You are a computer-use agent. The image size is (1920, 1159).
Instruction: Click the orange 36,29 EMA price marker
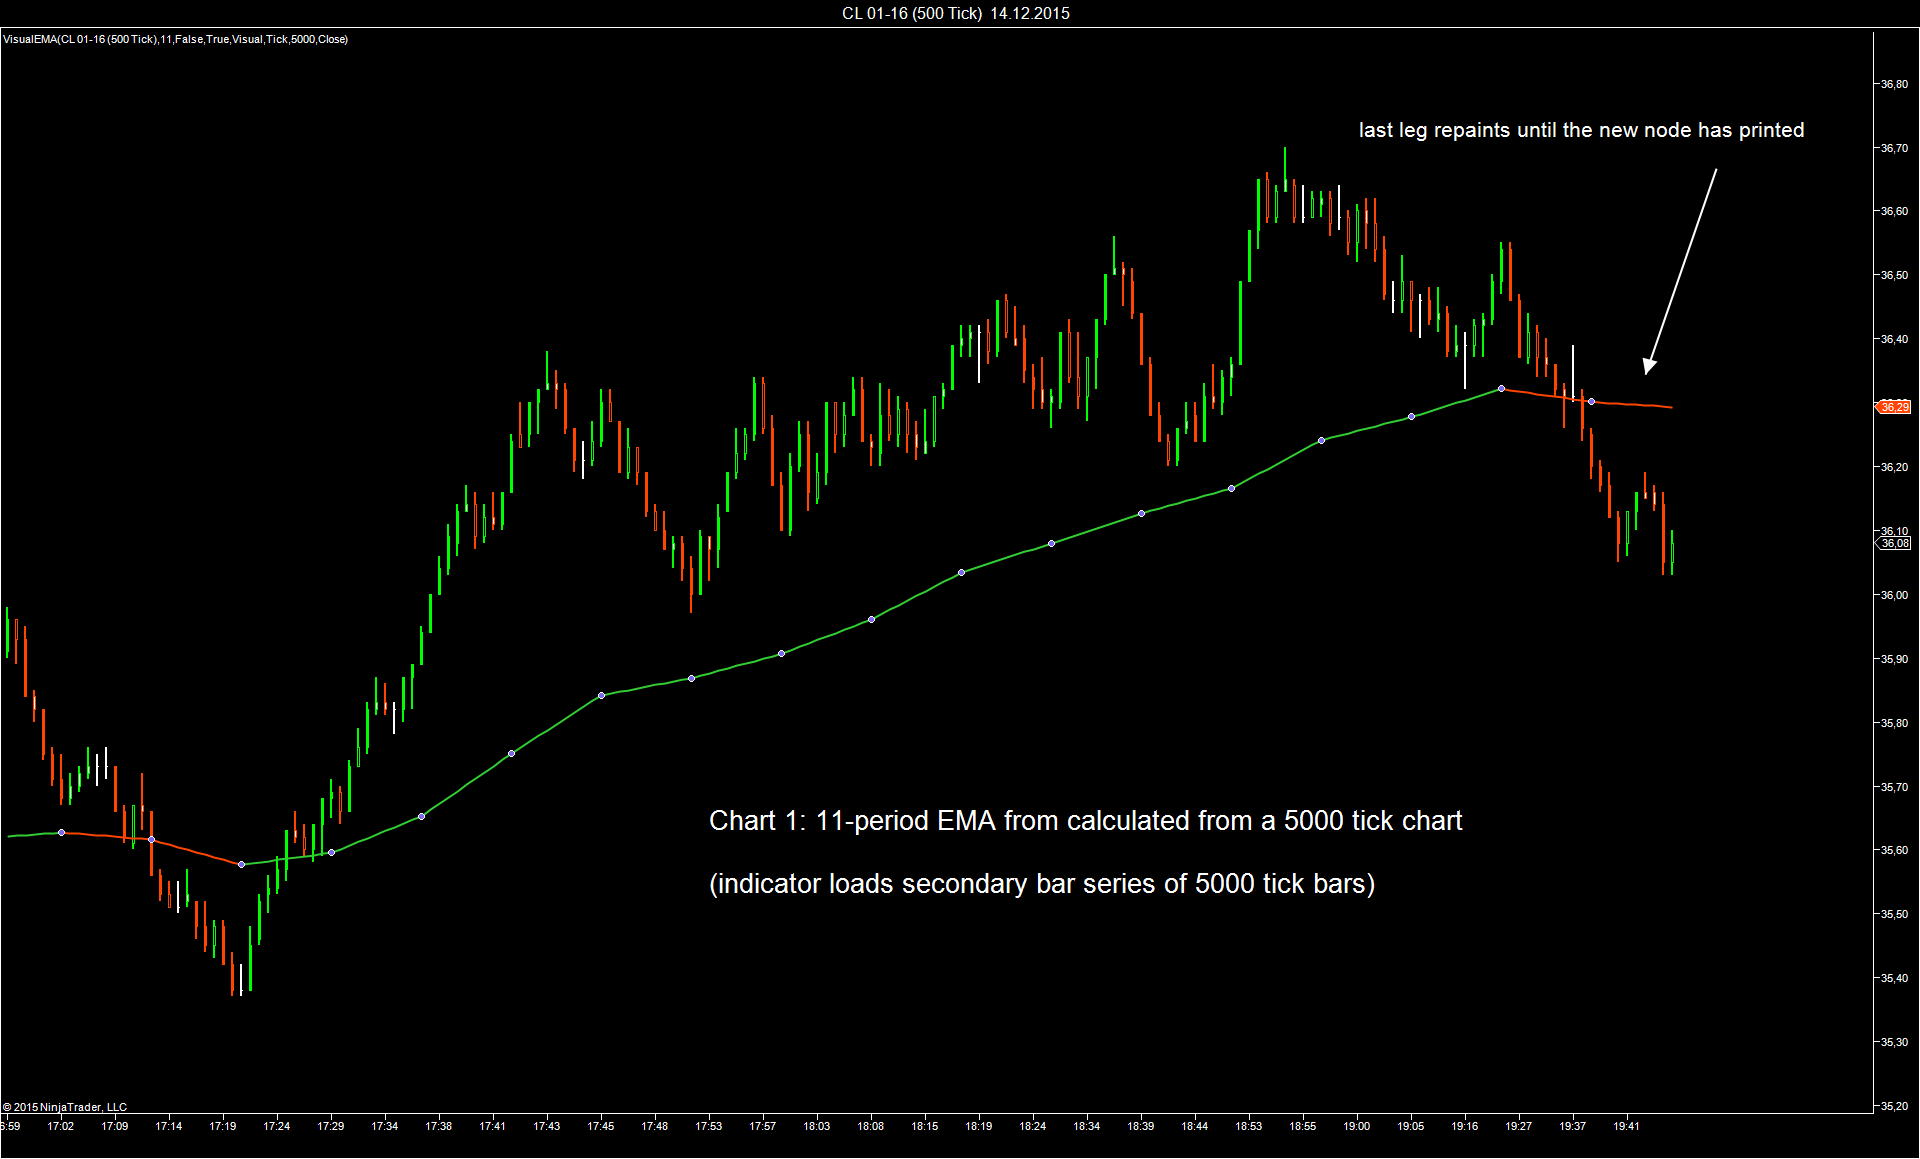click(x=1894, y=407)
